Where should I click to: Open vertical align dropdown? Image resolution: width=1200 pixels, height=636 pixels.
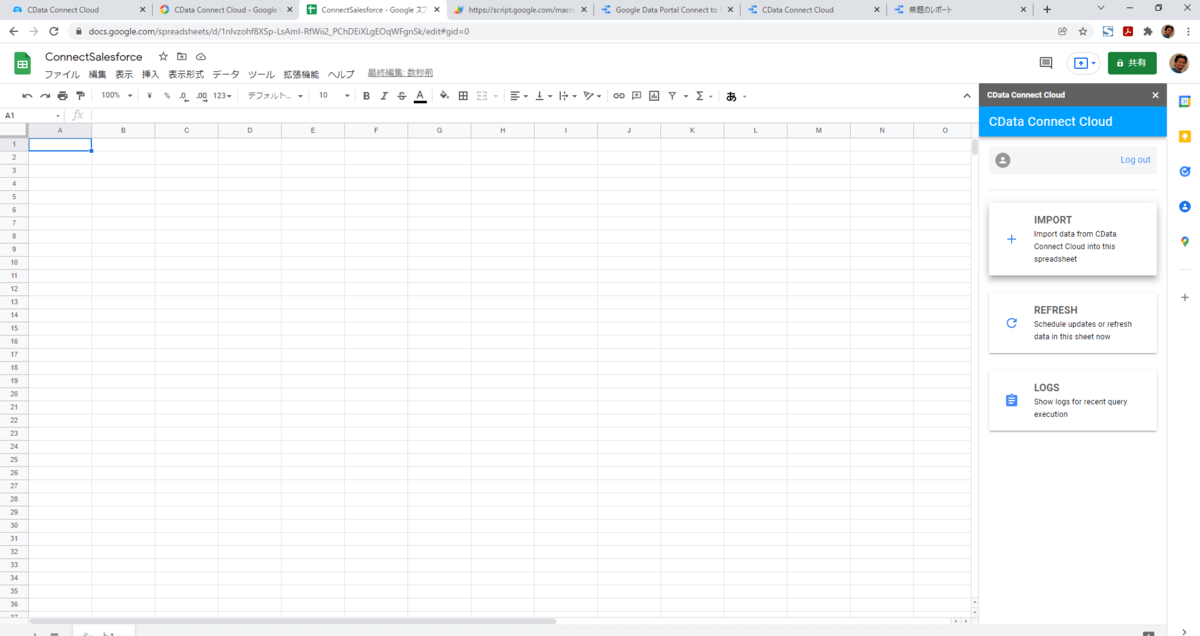pyautogui.click(x=544, y=96)
